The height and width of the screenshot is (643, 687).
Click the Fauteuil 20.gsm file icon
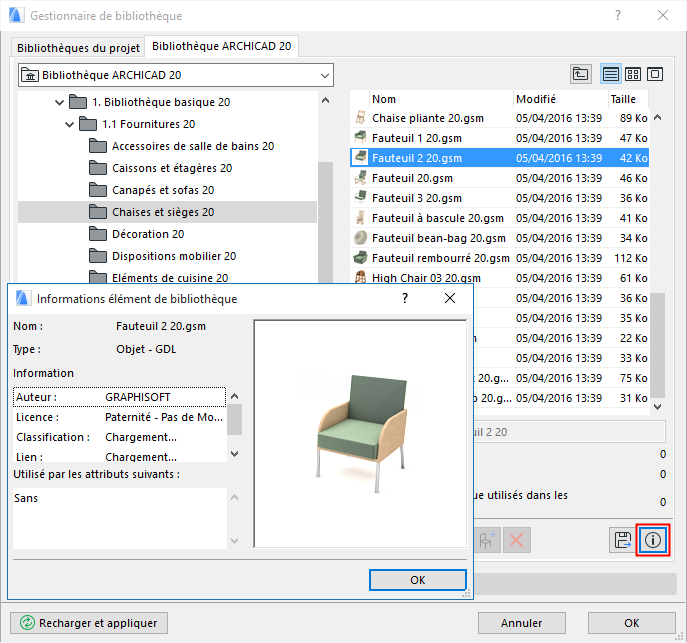360,178
